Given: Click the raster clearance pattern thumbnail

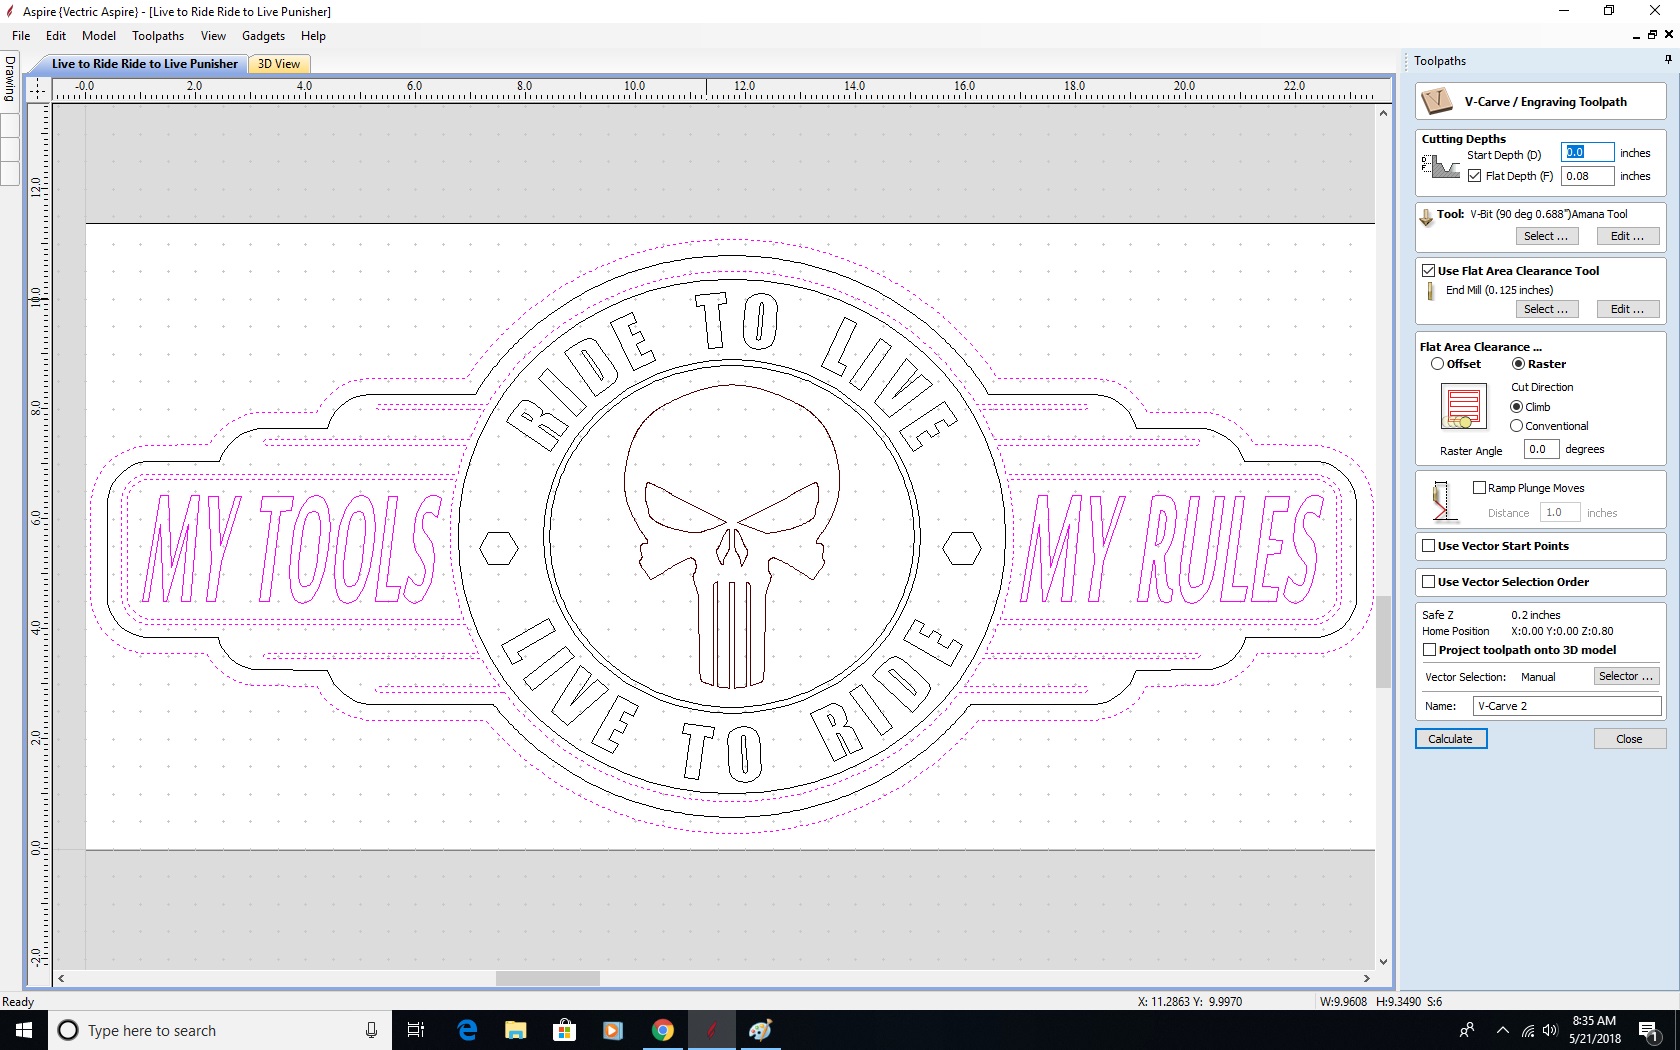Looking at the screenshot, I should pos(1463,406).
